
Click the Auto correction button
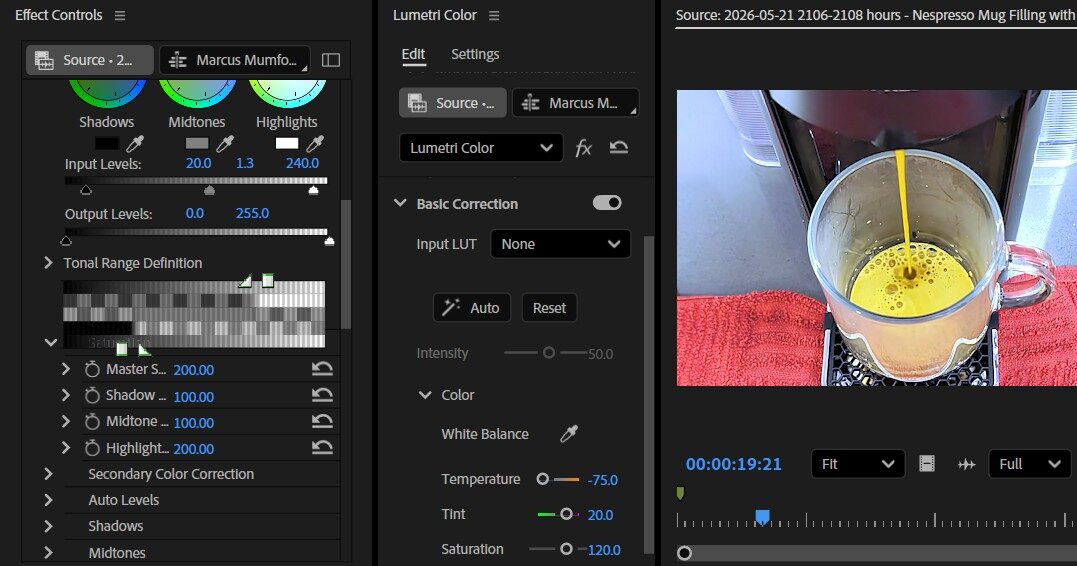(471, 308)
